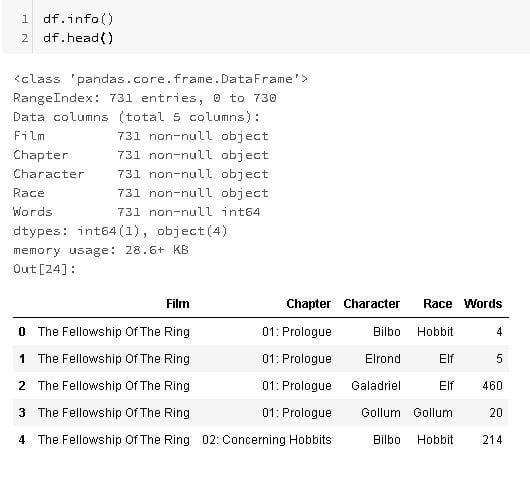The width and height of the screenshot is (530, 479).
Task: Click the Gollum race cell
Action: click(433, 412)
